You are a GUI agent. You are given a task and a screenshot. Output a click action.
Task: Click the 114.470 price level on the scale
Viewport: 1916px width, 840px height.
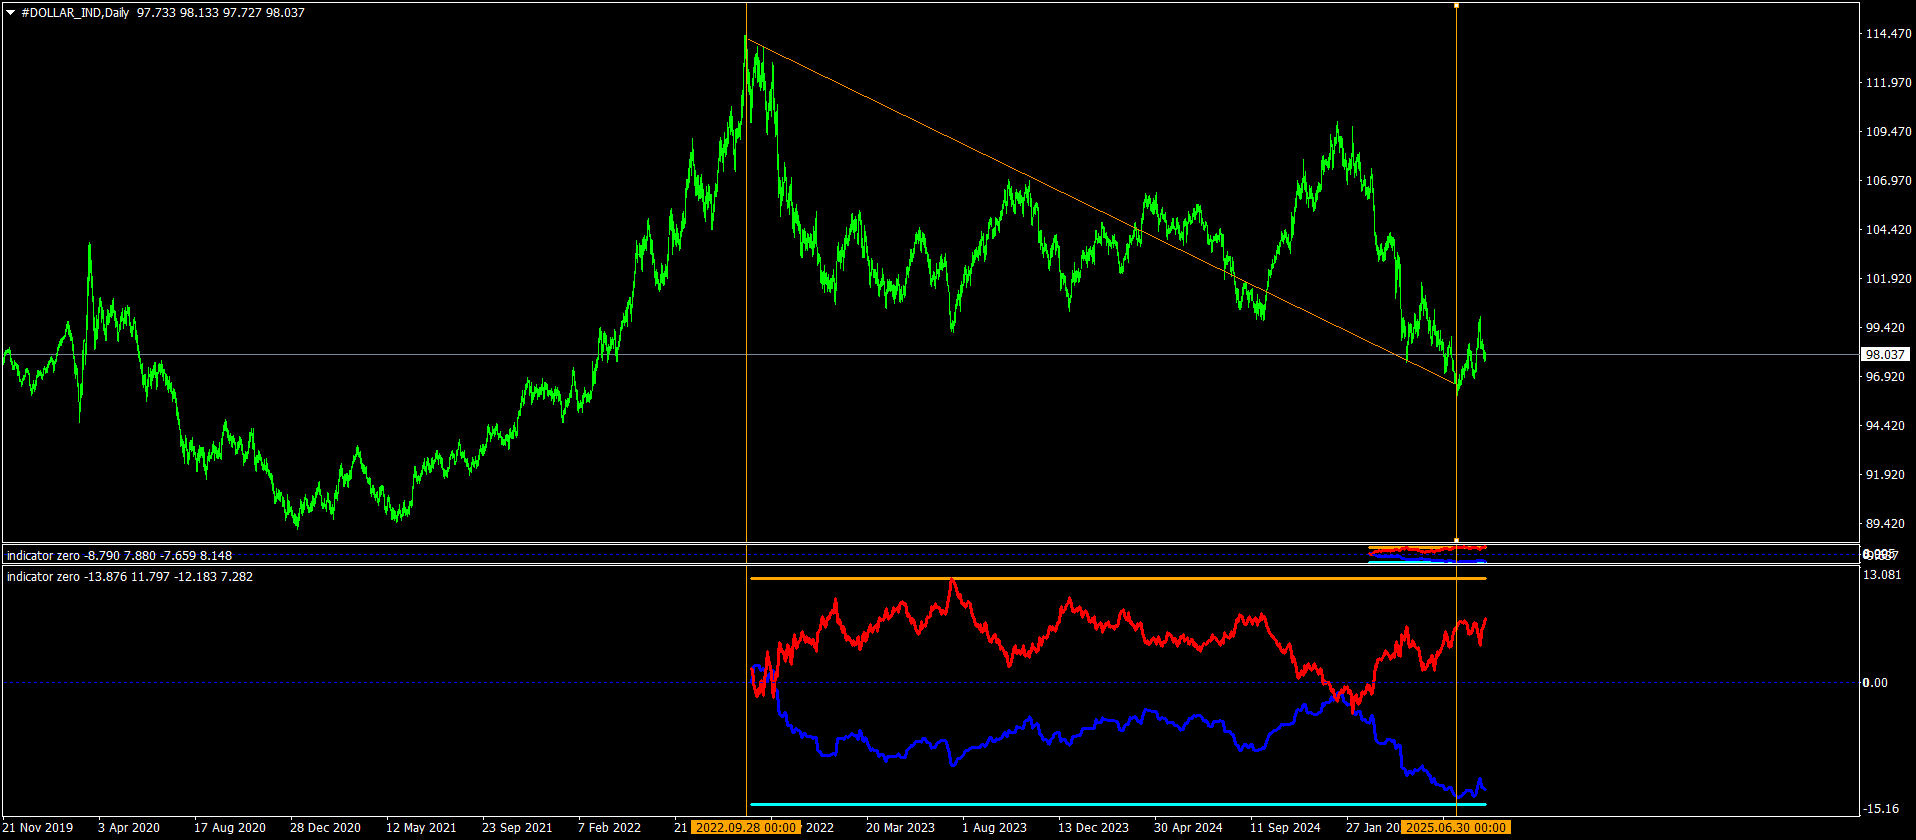point(1884,34)
